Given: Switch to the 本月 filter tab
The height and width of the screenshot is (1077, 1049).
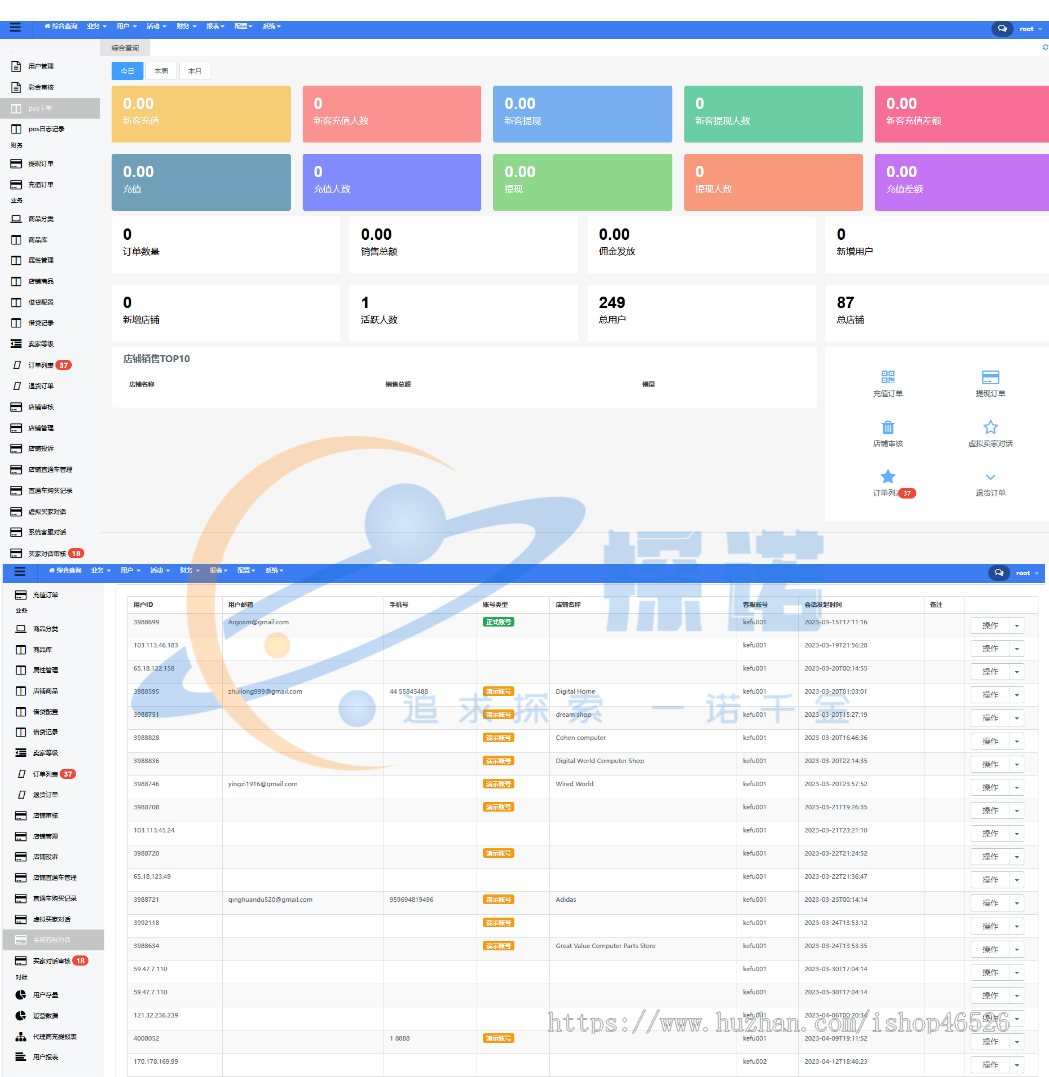Looking at the screenshot, I should coord(195,71).
